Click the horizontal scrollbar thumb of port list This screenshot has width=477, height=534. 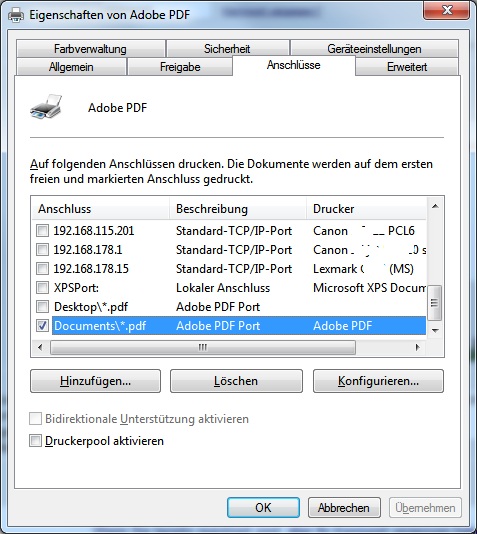click(x=203, y=347)
